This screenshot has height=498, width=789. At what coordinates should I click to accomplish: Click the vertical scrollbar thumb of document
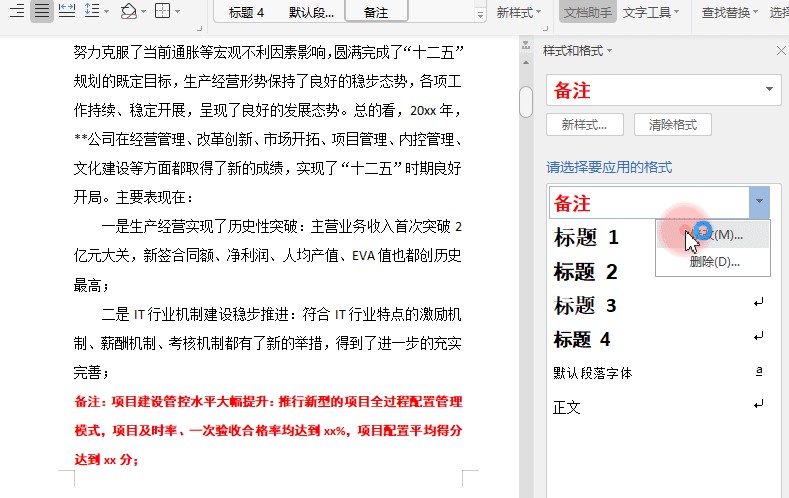tap(526, 102)
